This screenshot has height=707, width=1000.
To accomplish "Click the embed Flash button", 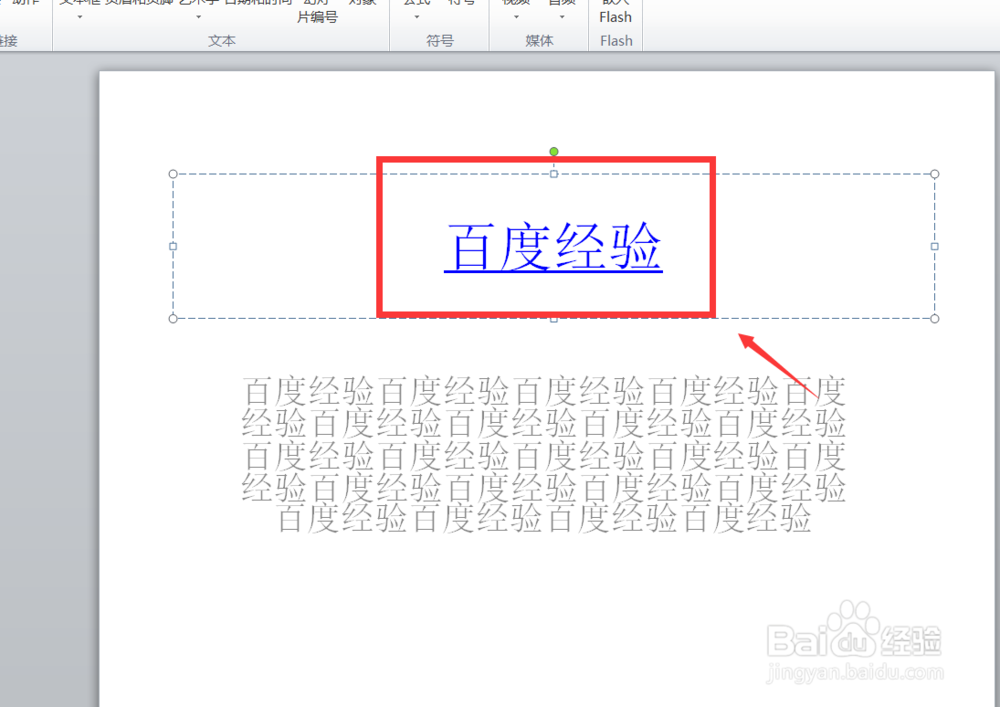I will pyautogui.click(x=615, y=13).
